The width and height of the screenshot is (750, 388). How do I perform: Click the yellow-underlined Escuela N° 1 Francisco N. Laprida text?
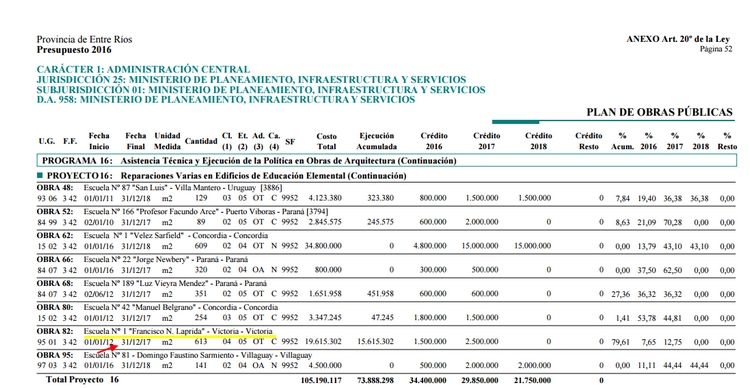click(x=178, y=331)
